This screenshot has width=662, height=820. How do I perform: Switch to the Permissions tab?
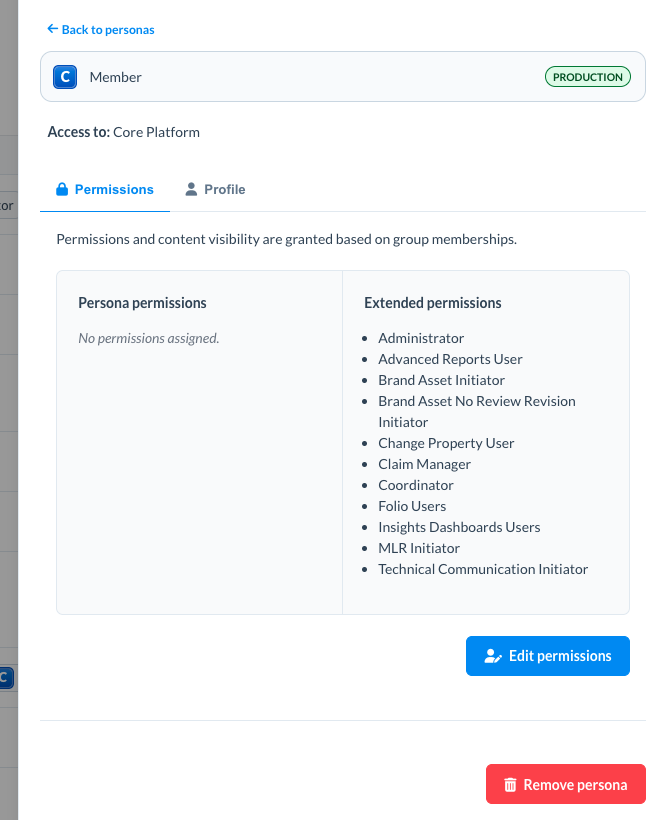[x=105, y=189]
